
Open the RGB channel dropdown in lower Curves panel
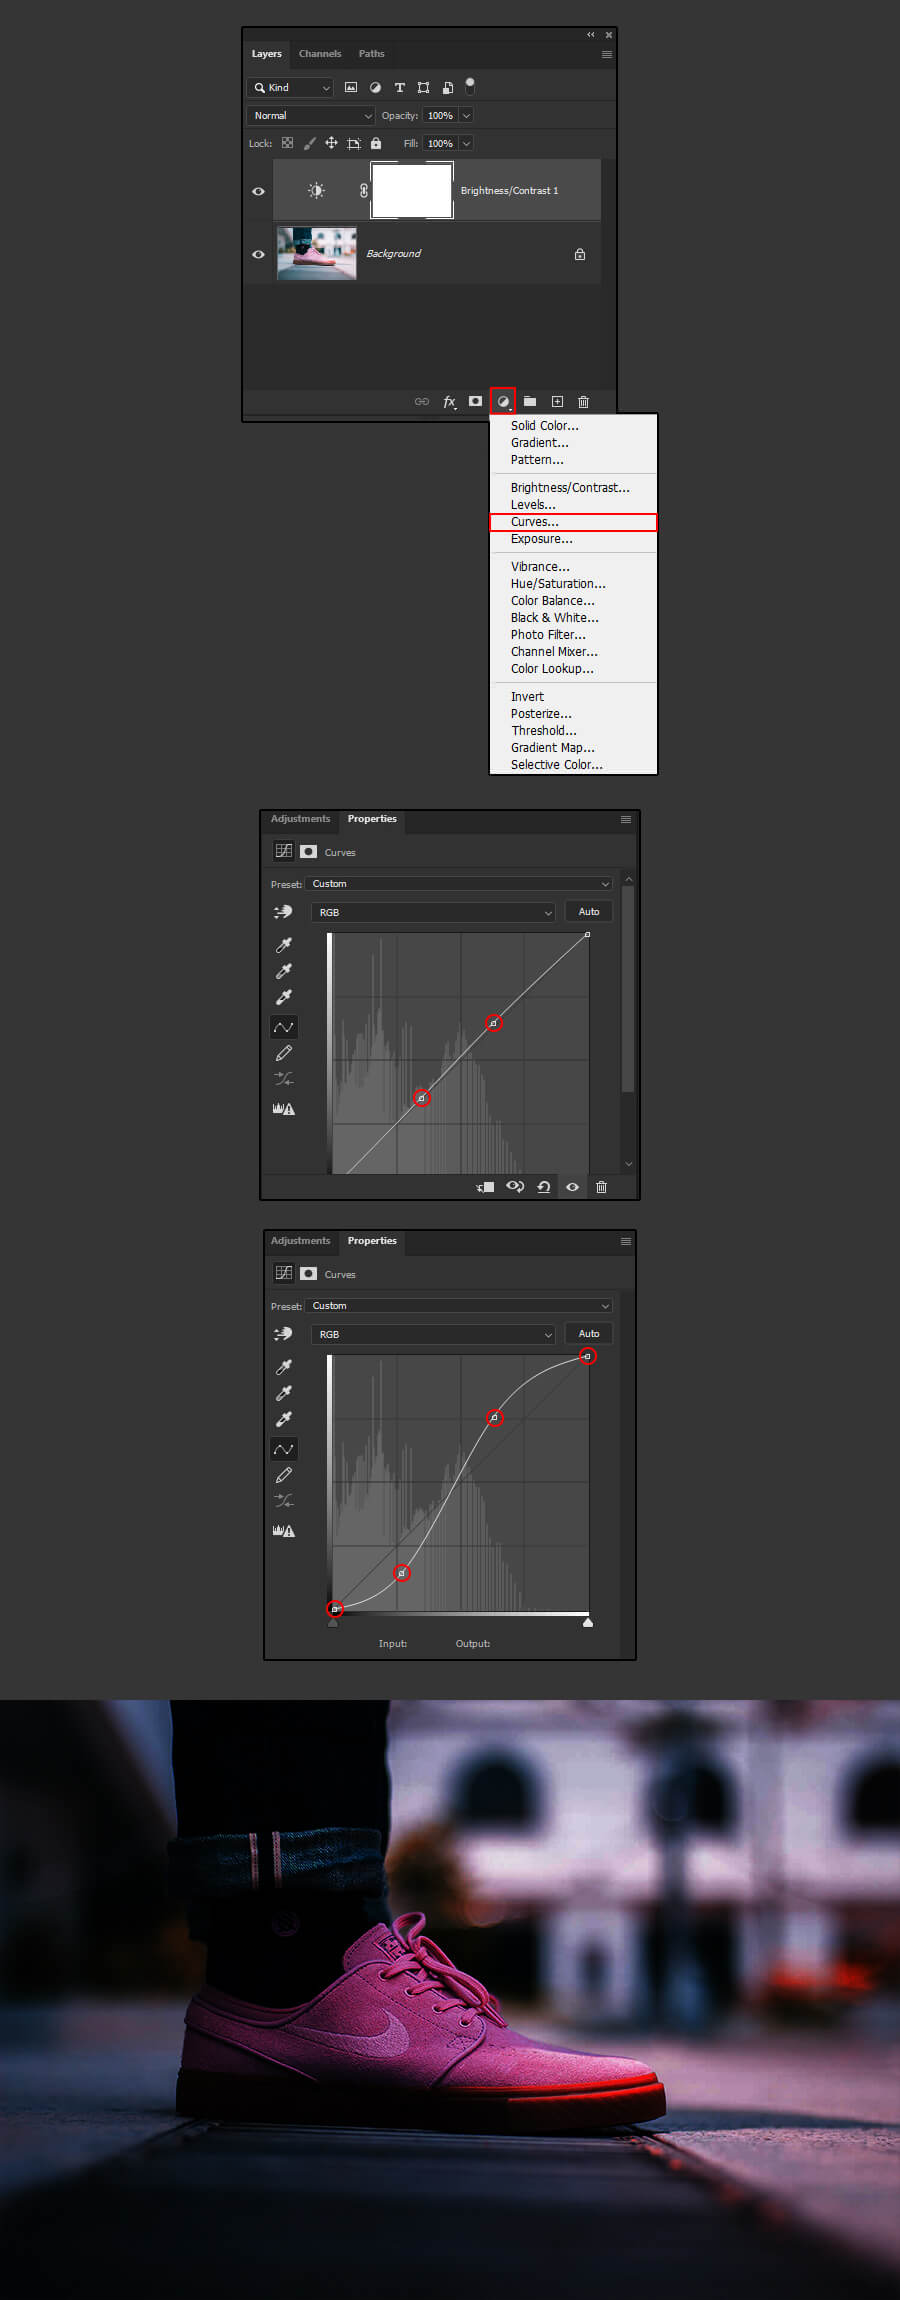click(433, 1334)
